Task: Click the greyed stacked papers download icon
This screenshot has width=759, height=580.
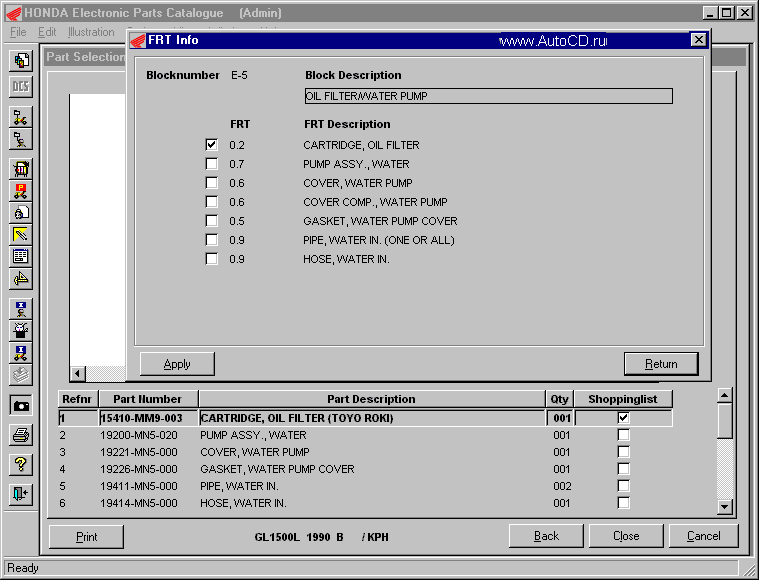Action: (x=21, y=375)
